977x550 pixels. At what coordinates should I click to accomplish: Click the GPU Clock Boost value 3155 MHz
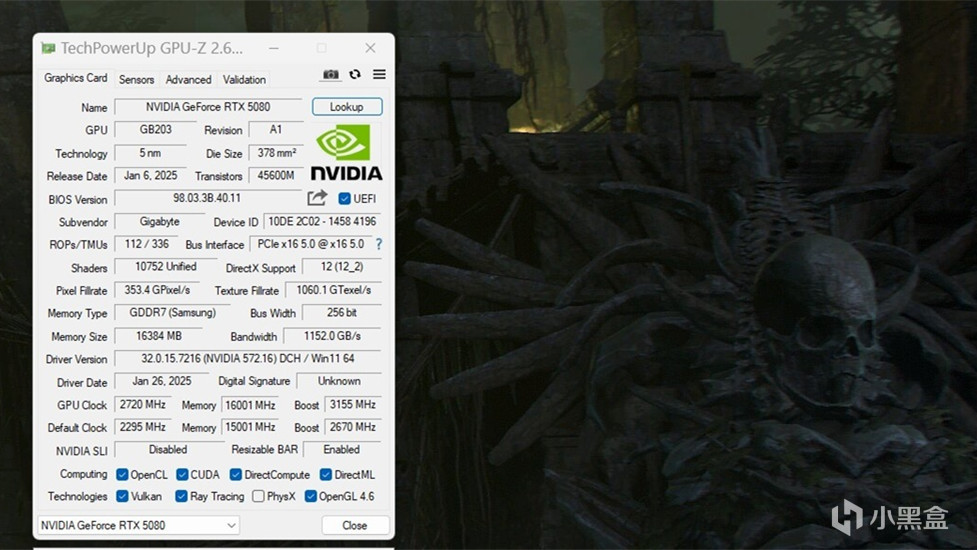tap(353, 405)
